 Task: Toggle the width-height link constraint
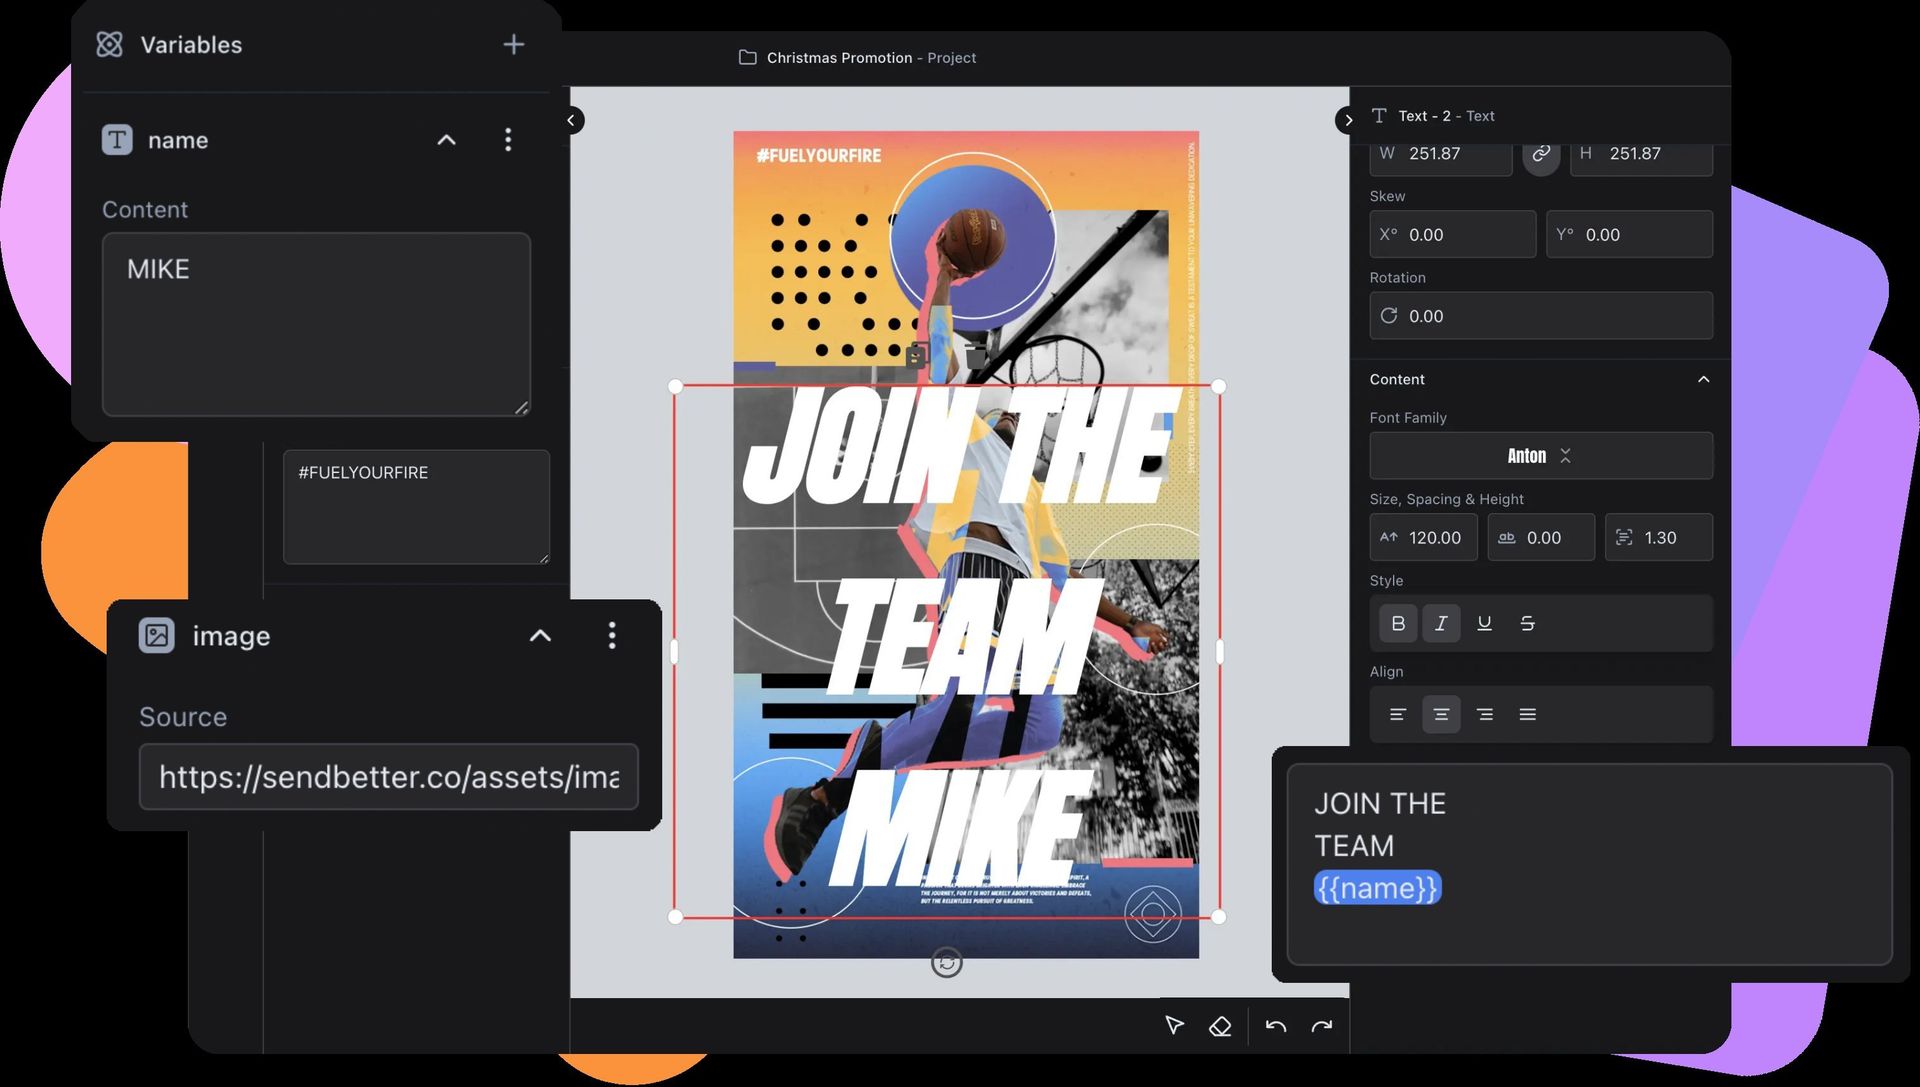[x=1541, y=154]
